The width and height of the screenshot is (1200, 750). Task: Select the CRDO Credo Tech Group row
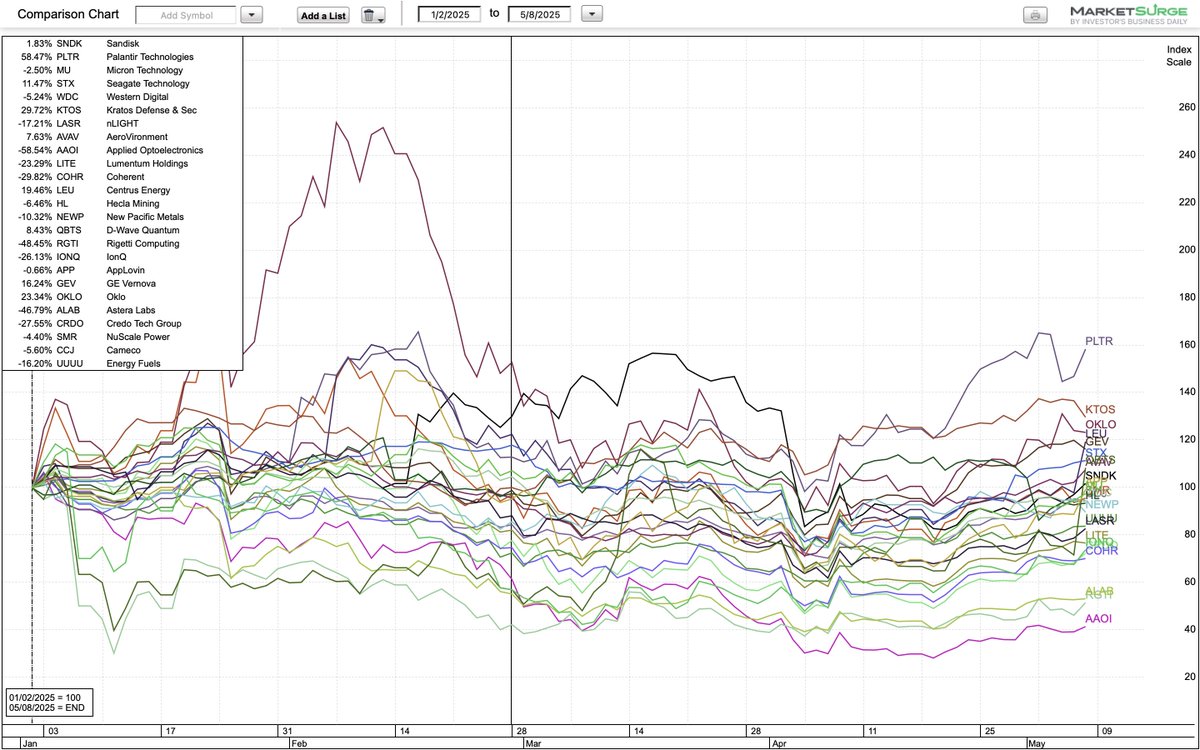pyautogui.click(x=121, y=323)
